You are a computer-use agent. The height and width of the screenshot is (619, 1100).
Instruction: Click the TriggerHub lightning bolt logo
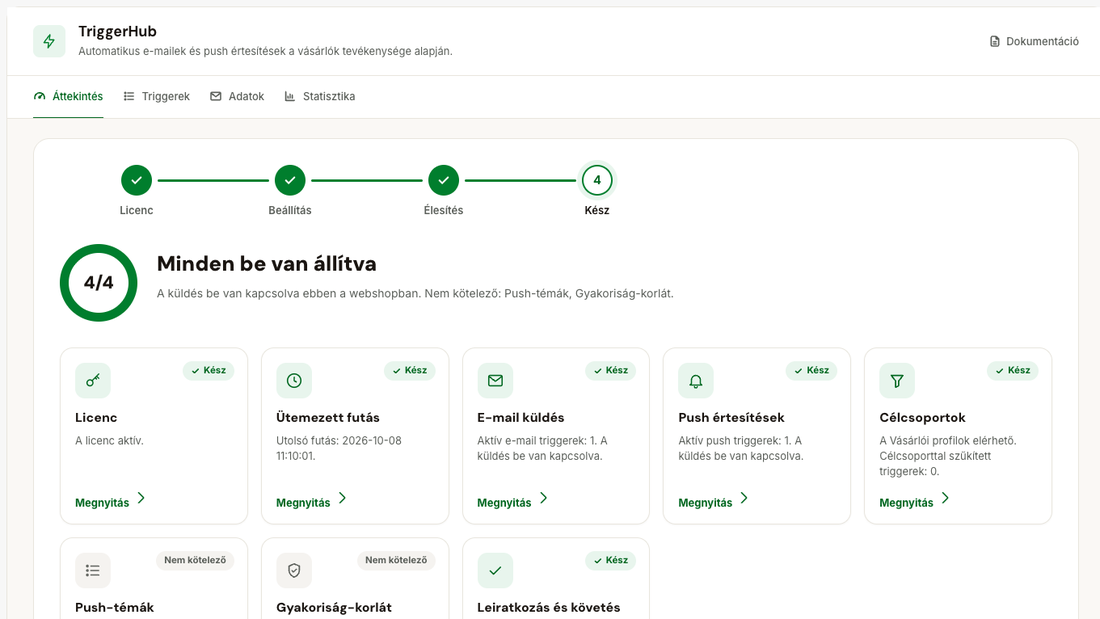(x=49, y=41)
